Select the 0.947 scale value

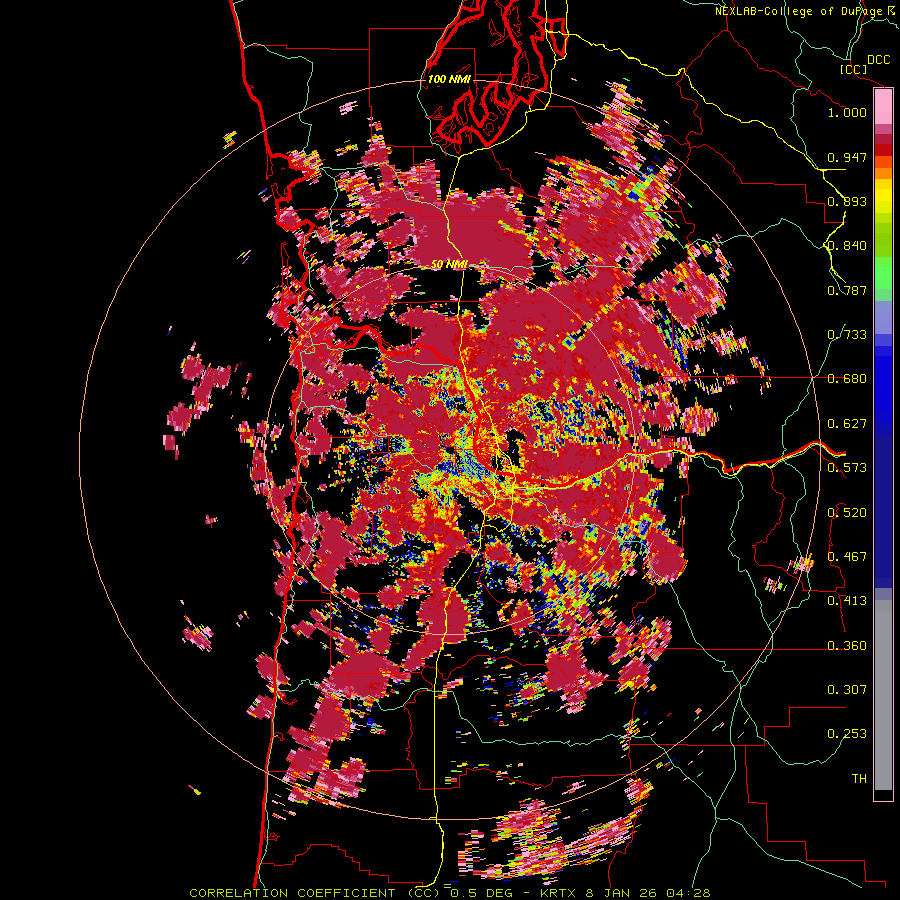tap(847, 157)
